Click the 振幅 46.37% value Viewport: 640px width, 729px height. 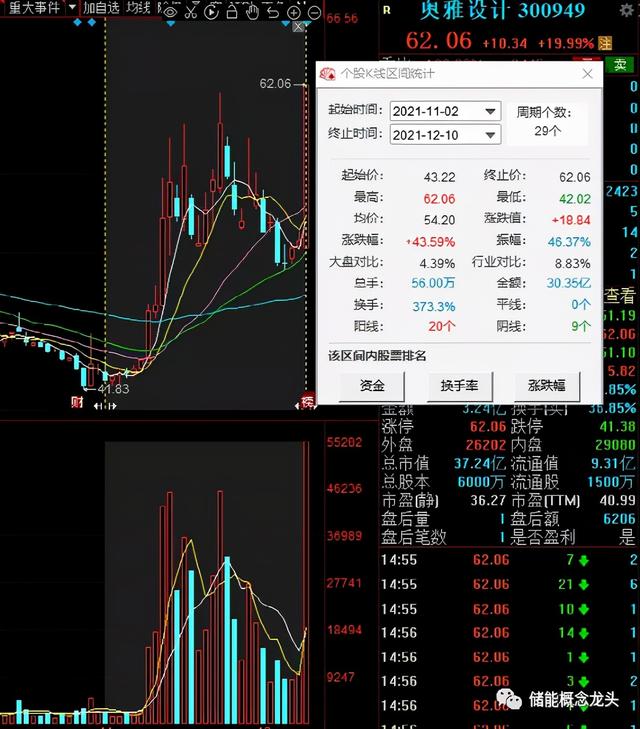(x=569, y=242)
